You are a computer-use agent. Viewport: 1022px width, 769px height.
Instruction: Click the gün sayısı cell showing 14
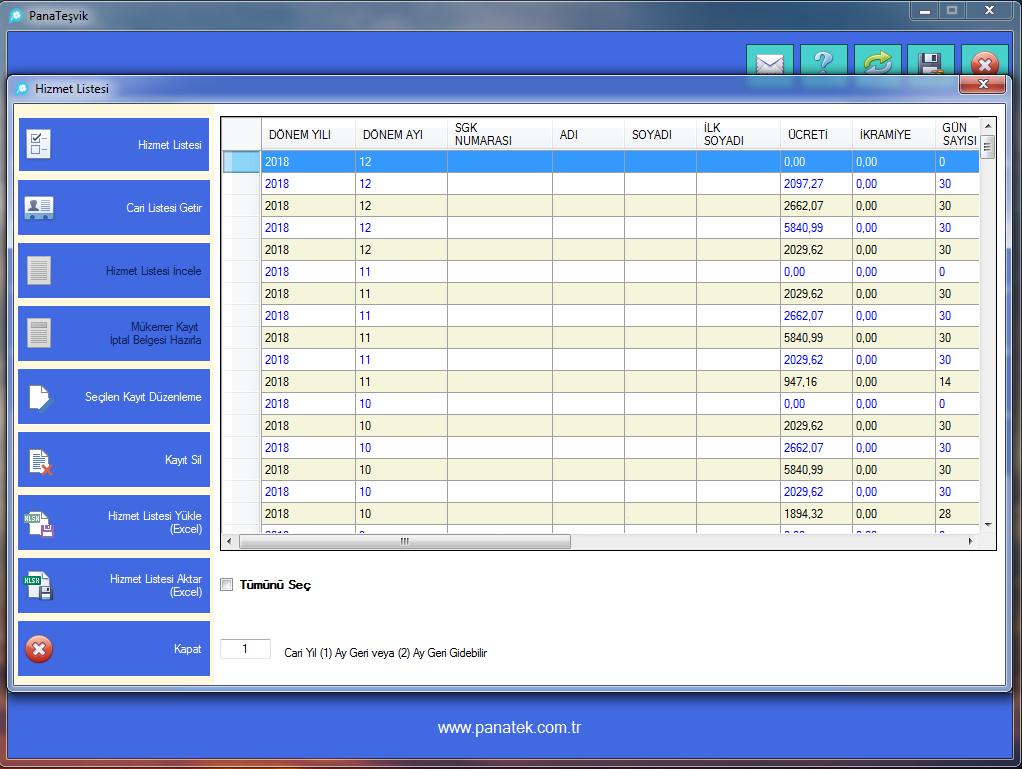coord(957,382)
